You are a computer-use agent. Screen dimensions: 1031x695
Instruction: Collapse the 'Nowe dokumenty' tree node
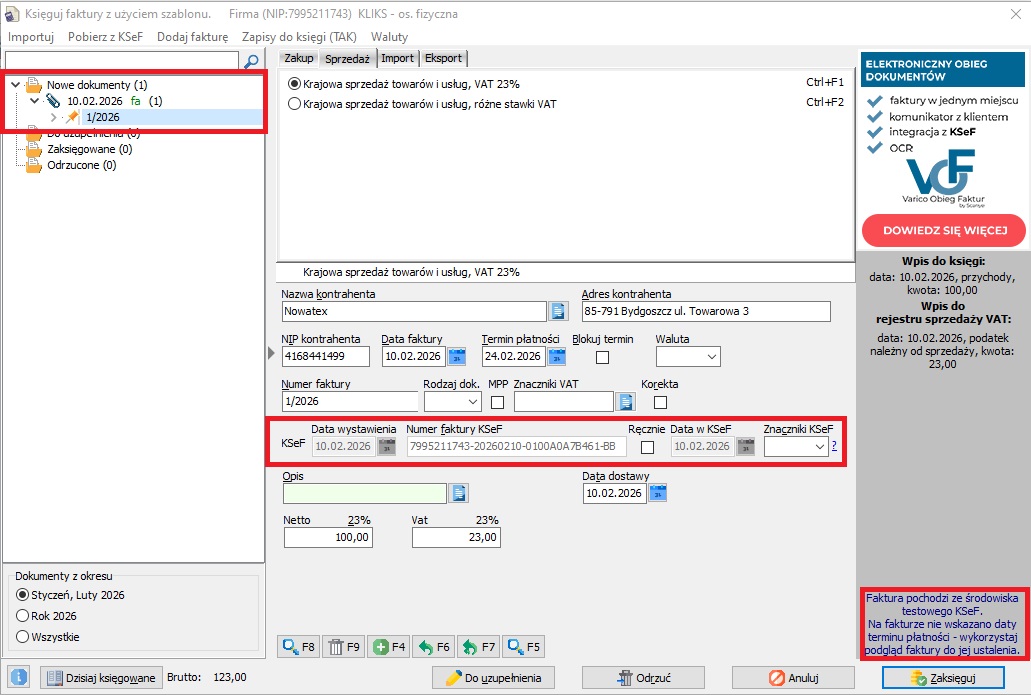pyautogui.click(x=15, y=85)
